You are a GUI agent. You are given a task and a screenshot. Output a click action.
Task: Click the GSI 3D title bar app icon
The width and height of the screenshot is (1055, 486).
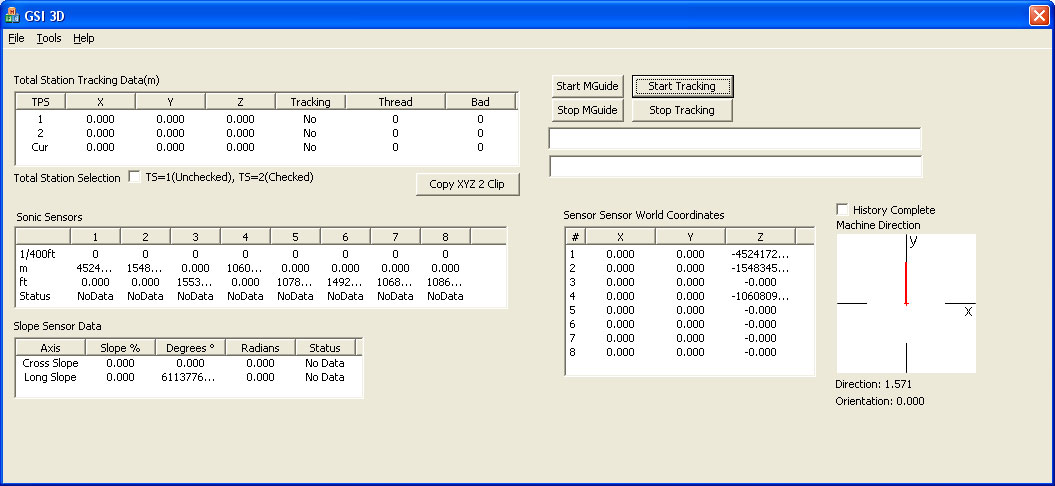11,15
